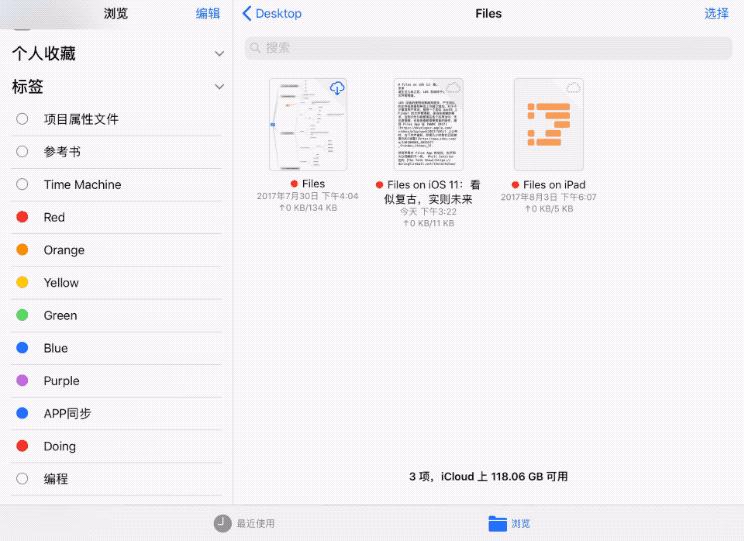
Task: Tap the 标签 section heading
Action: pyautogui.click(x=28, y=86)
